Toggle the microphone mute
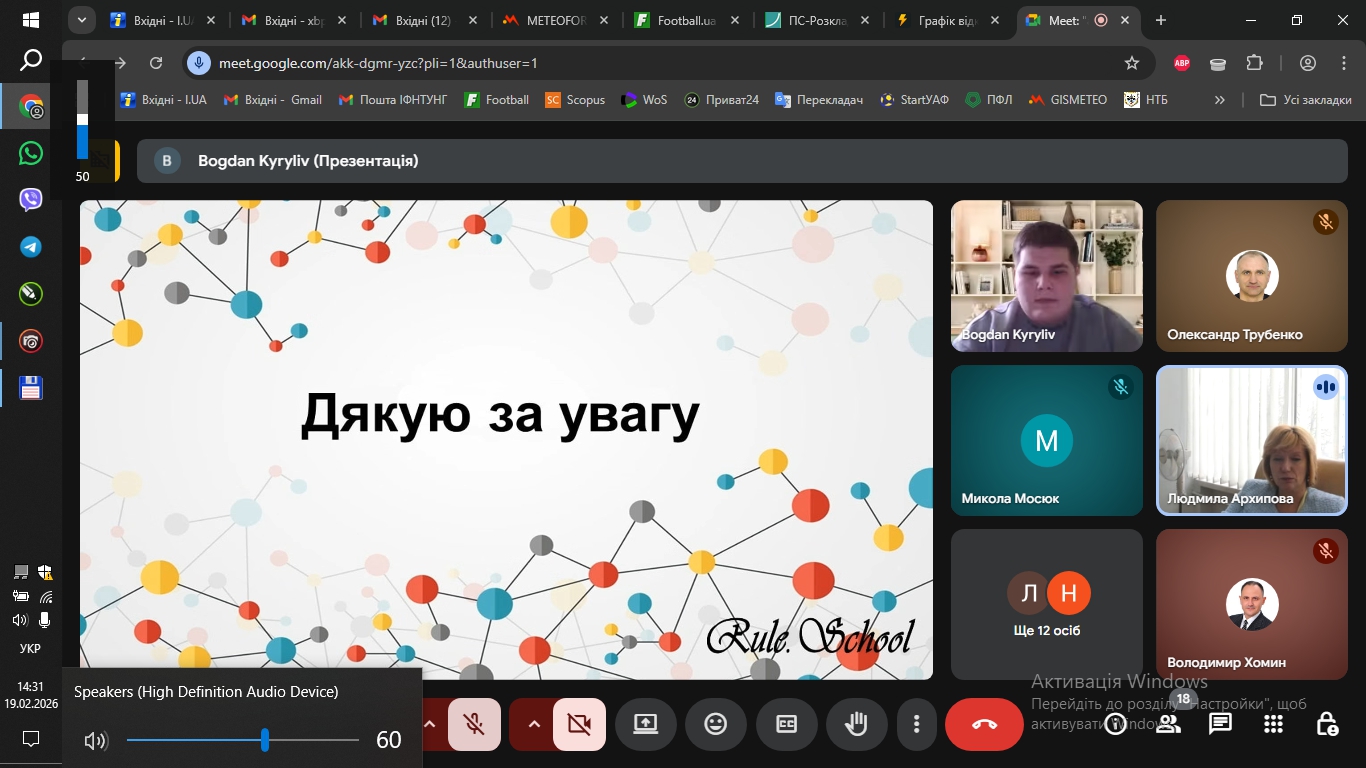The height and width of the screenshot is (768, 1366). pos(473,723)
